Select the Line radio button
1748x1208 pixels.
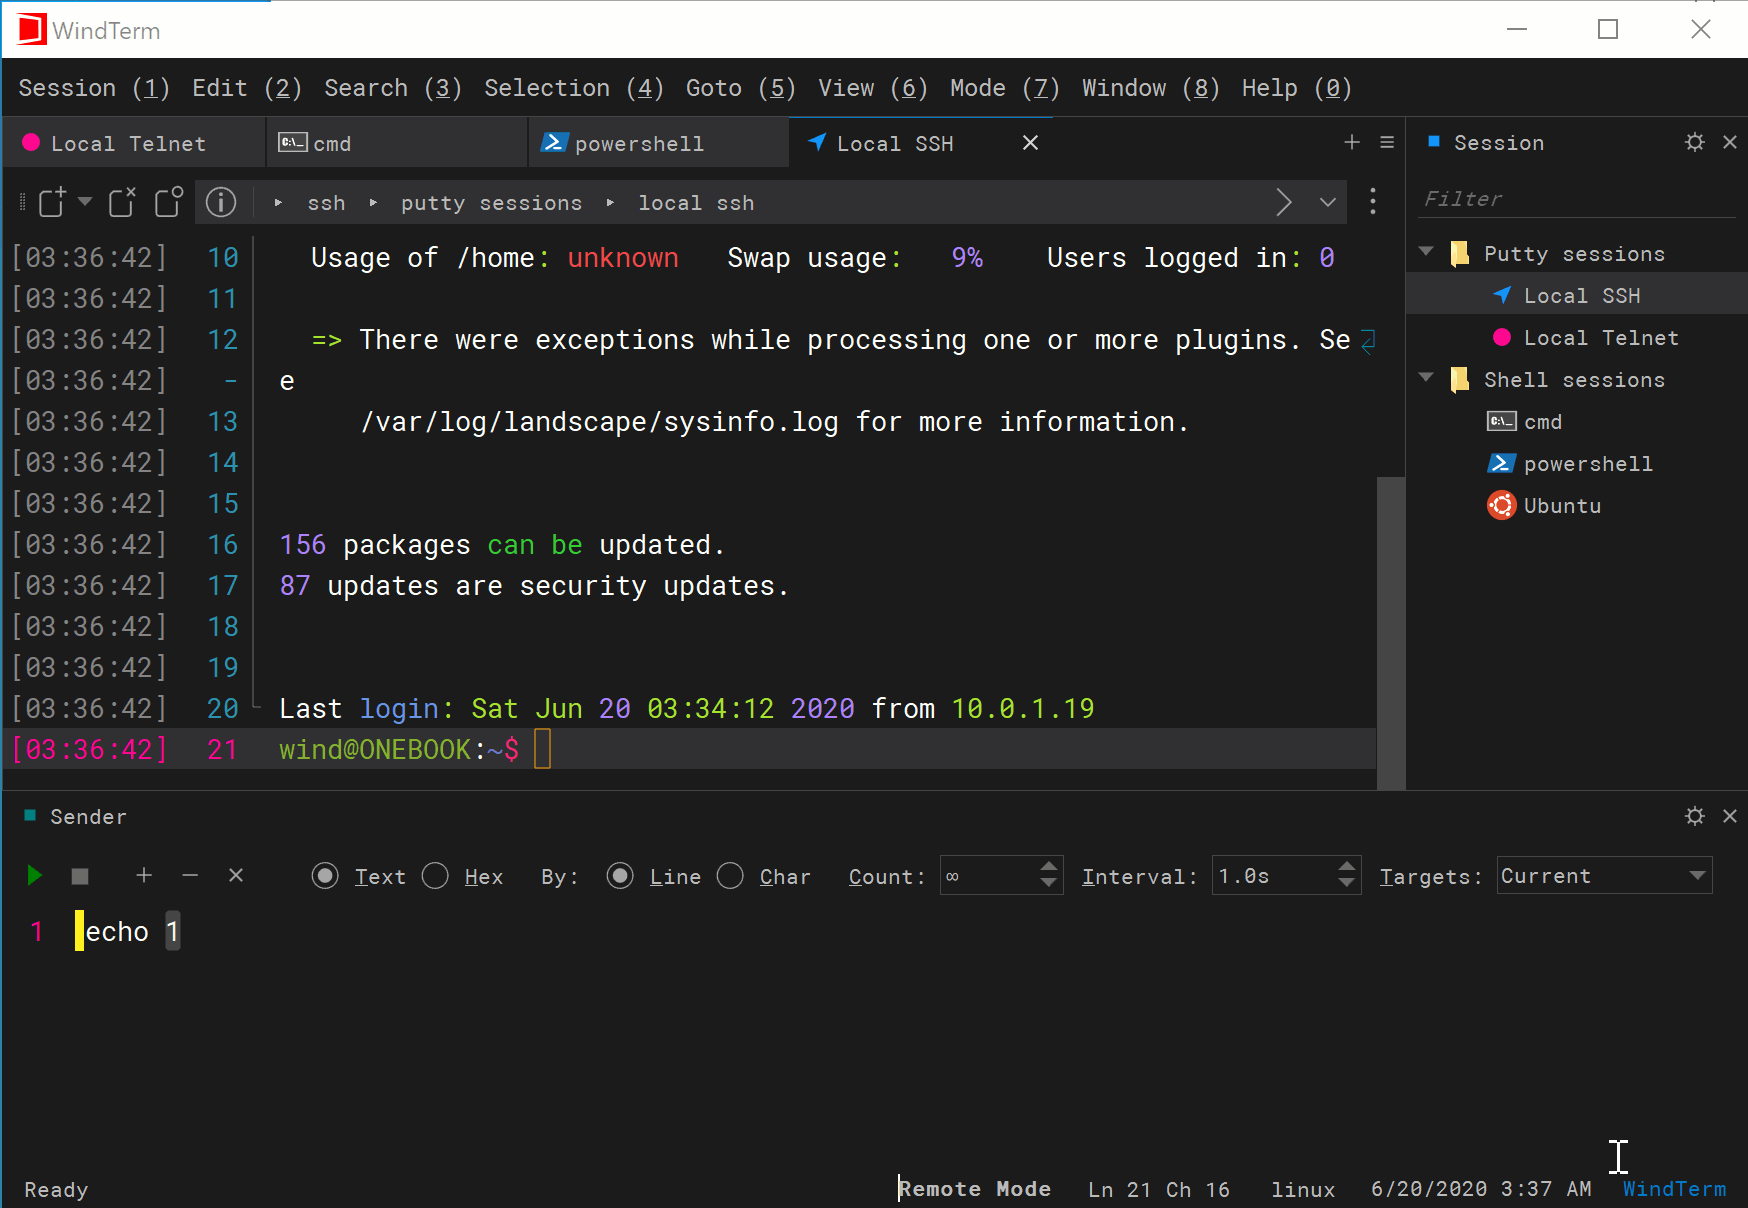click(620, 876)
